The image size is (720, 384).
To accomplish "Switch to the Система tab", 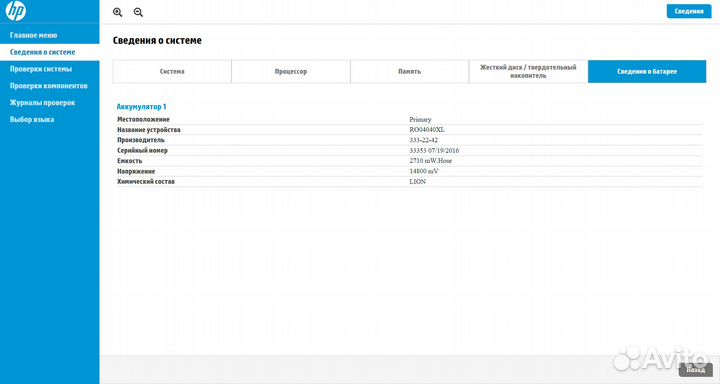I will pos(172,72).
